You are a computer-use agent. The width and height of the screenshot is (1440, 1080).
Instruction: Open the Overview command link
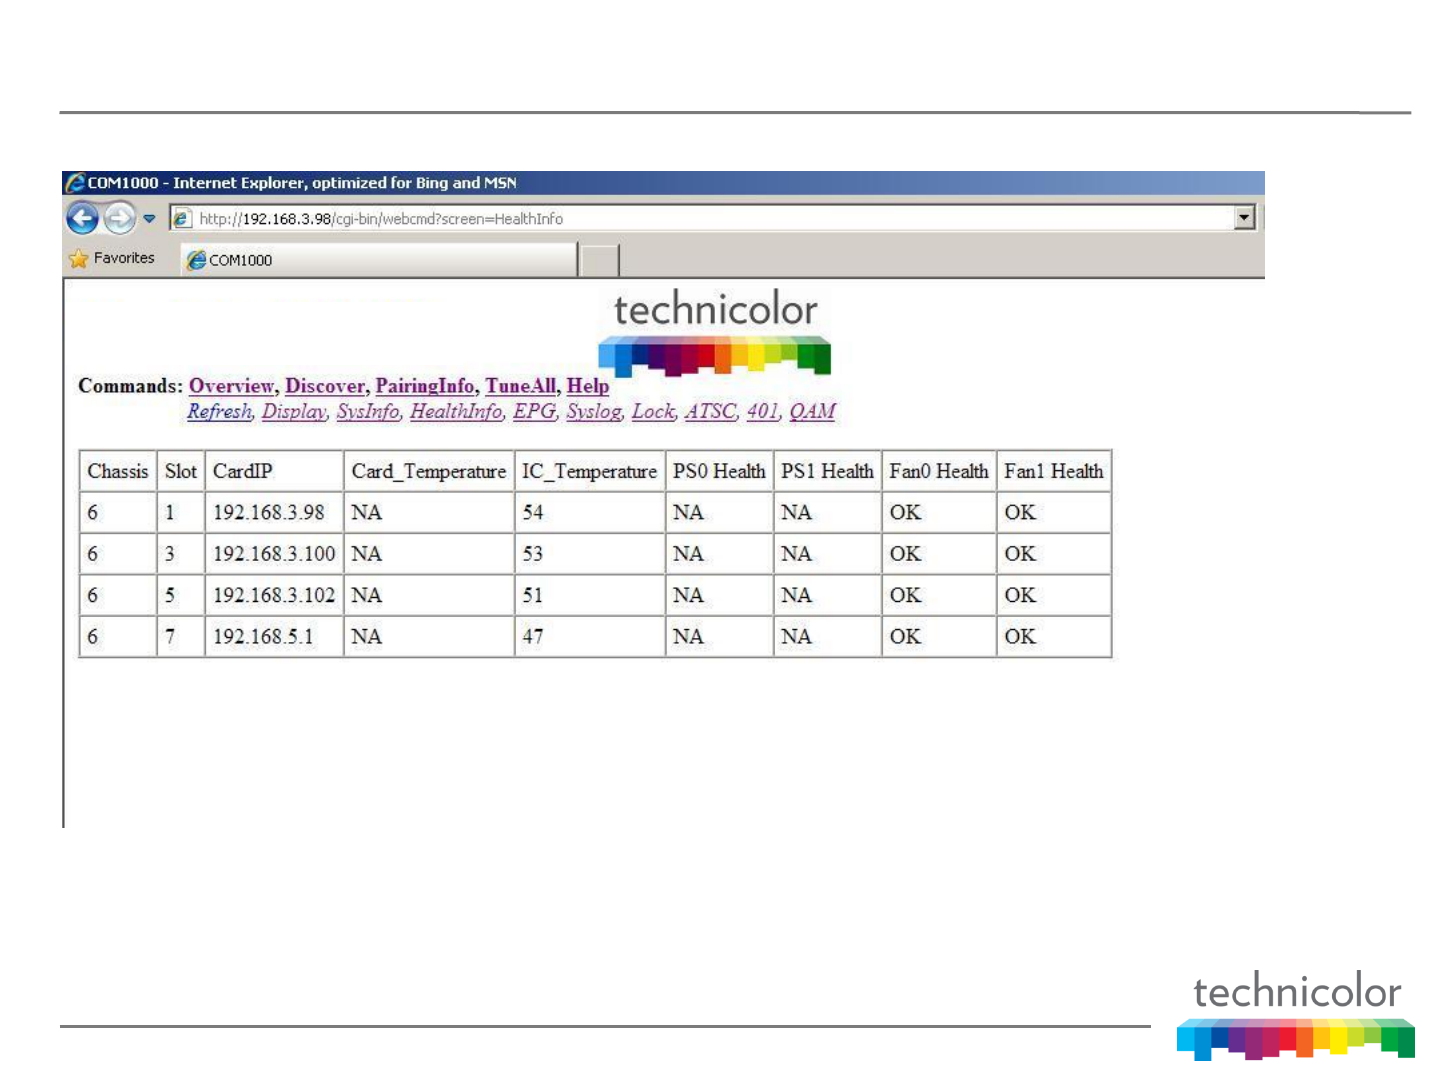click(232, 386)
